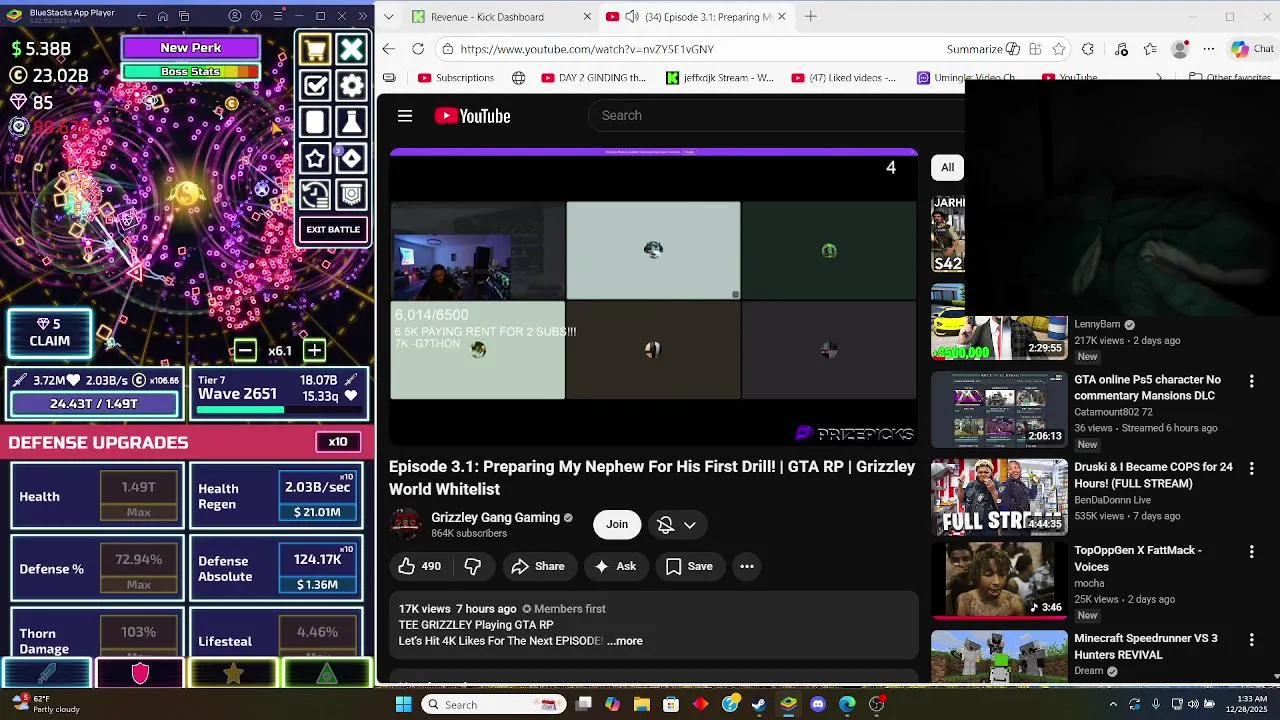1280x720 pixels.
Task: Close the game menu with green X
Action: 351,49
